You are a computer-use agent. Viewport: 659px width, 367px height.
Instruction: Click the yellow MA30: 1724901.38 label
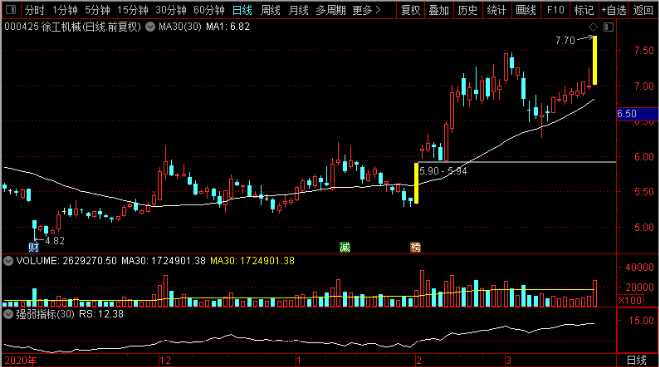coord(253,261)
